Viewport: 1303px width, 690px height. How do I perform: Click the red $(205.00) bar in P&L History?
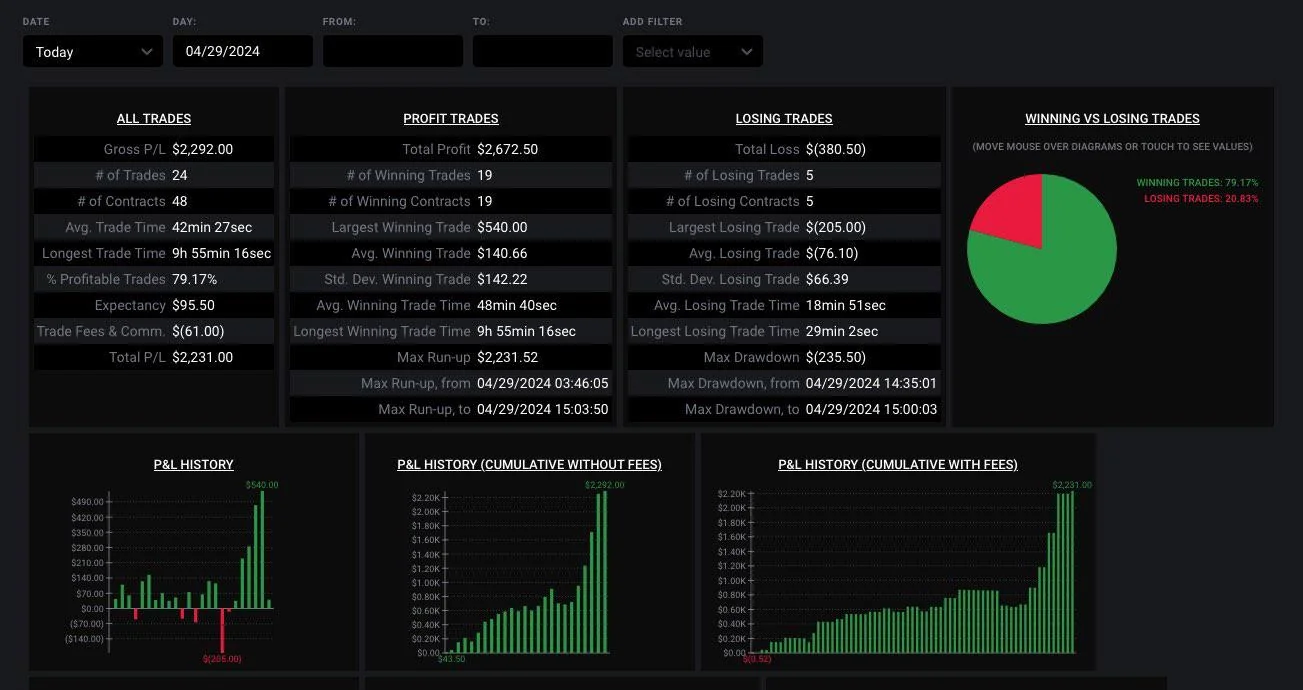coord(222,630)
